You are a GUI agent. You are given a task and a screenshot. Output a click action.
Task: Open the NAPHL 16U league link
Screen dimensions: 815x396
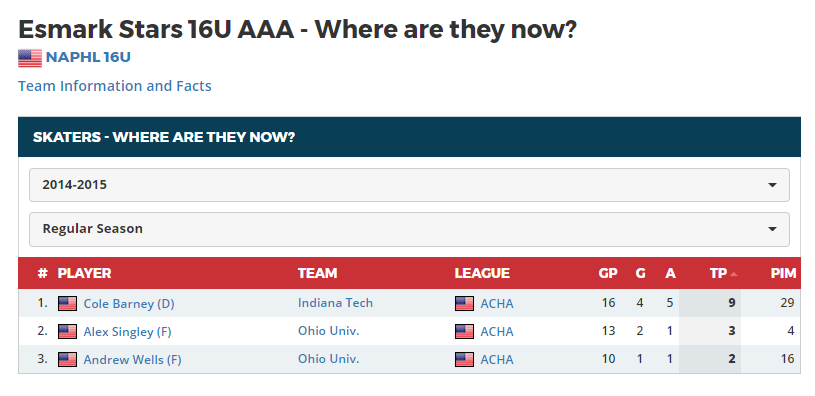click(x=88, y=57)
